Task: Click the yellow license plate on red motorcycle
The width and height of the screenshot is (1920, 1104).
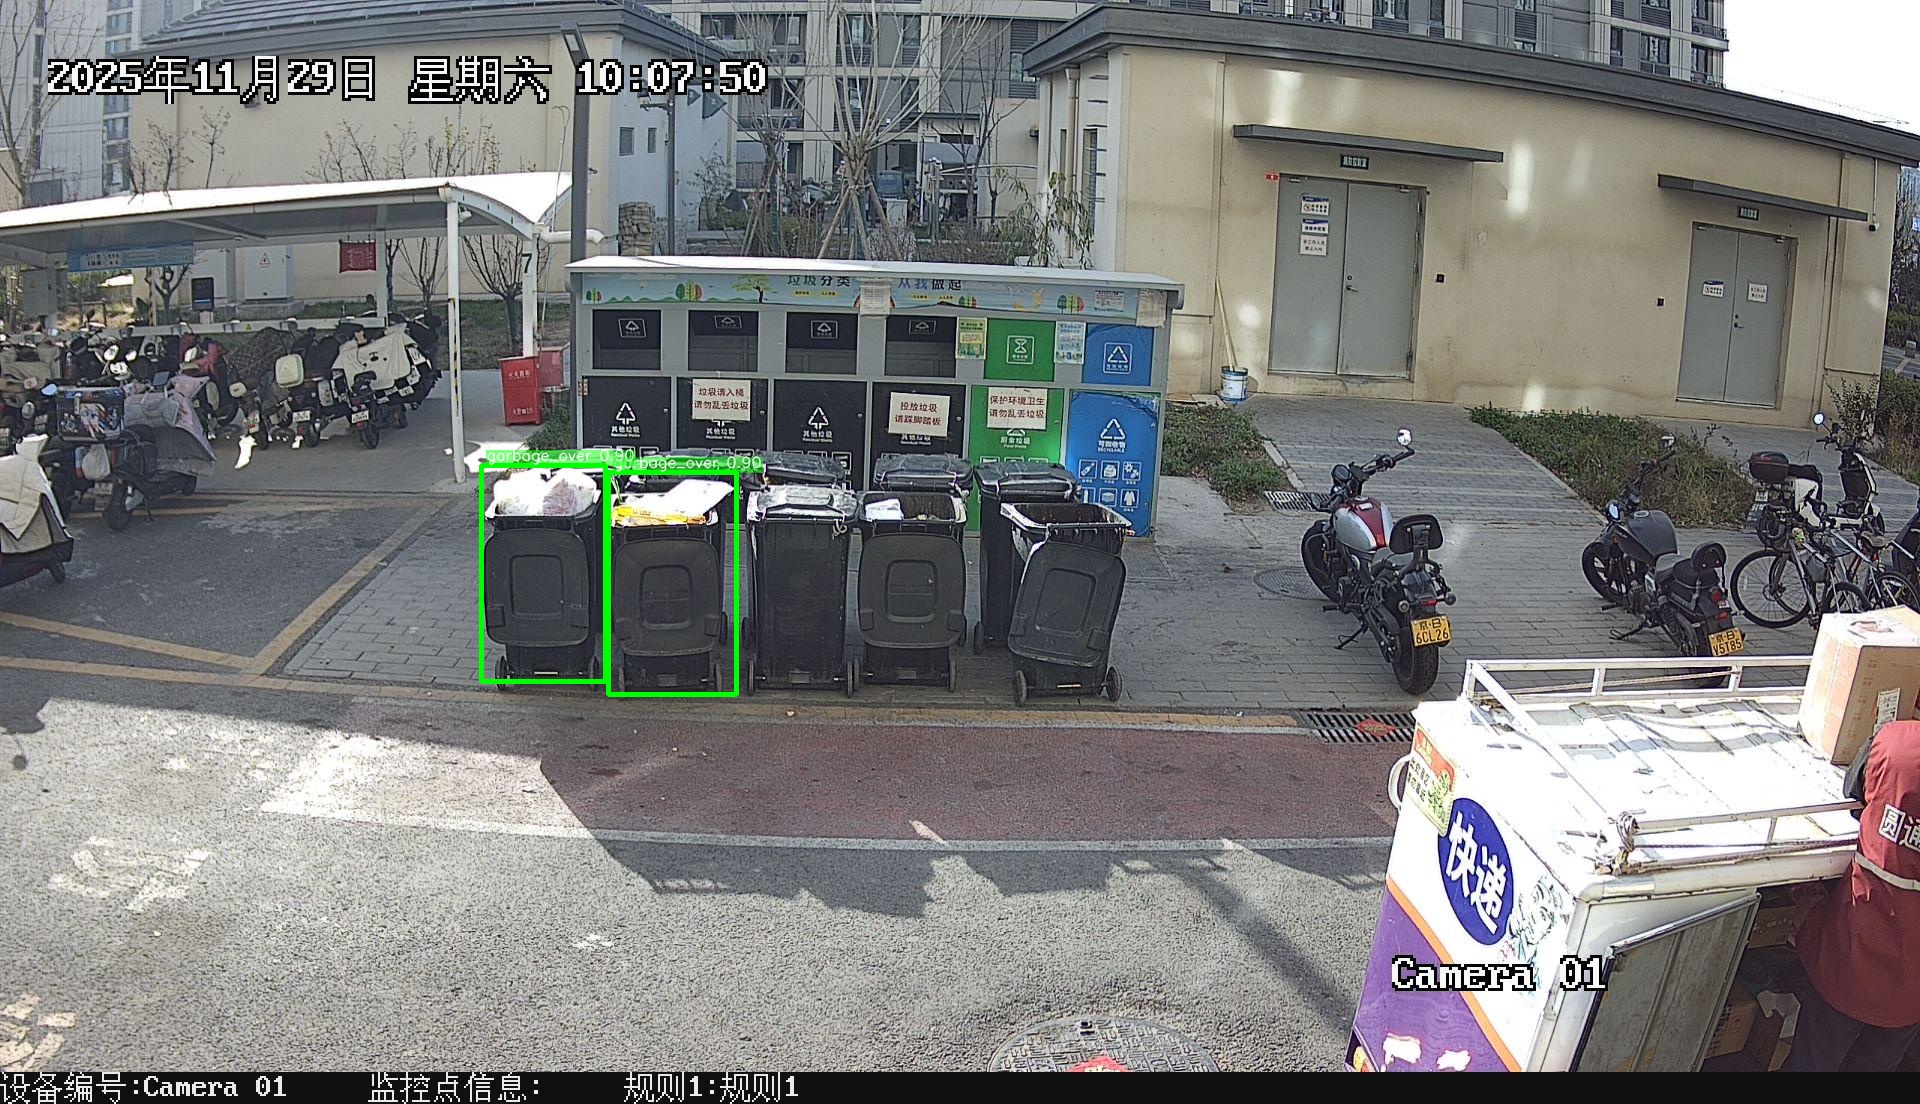Action: (1431, 630)
